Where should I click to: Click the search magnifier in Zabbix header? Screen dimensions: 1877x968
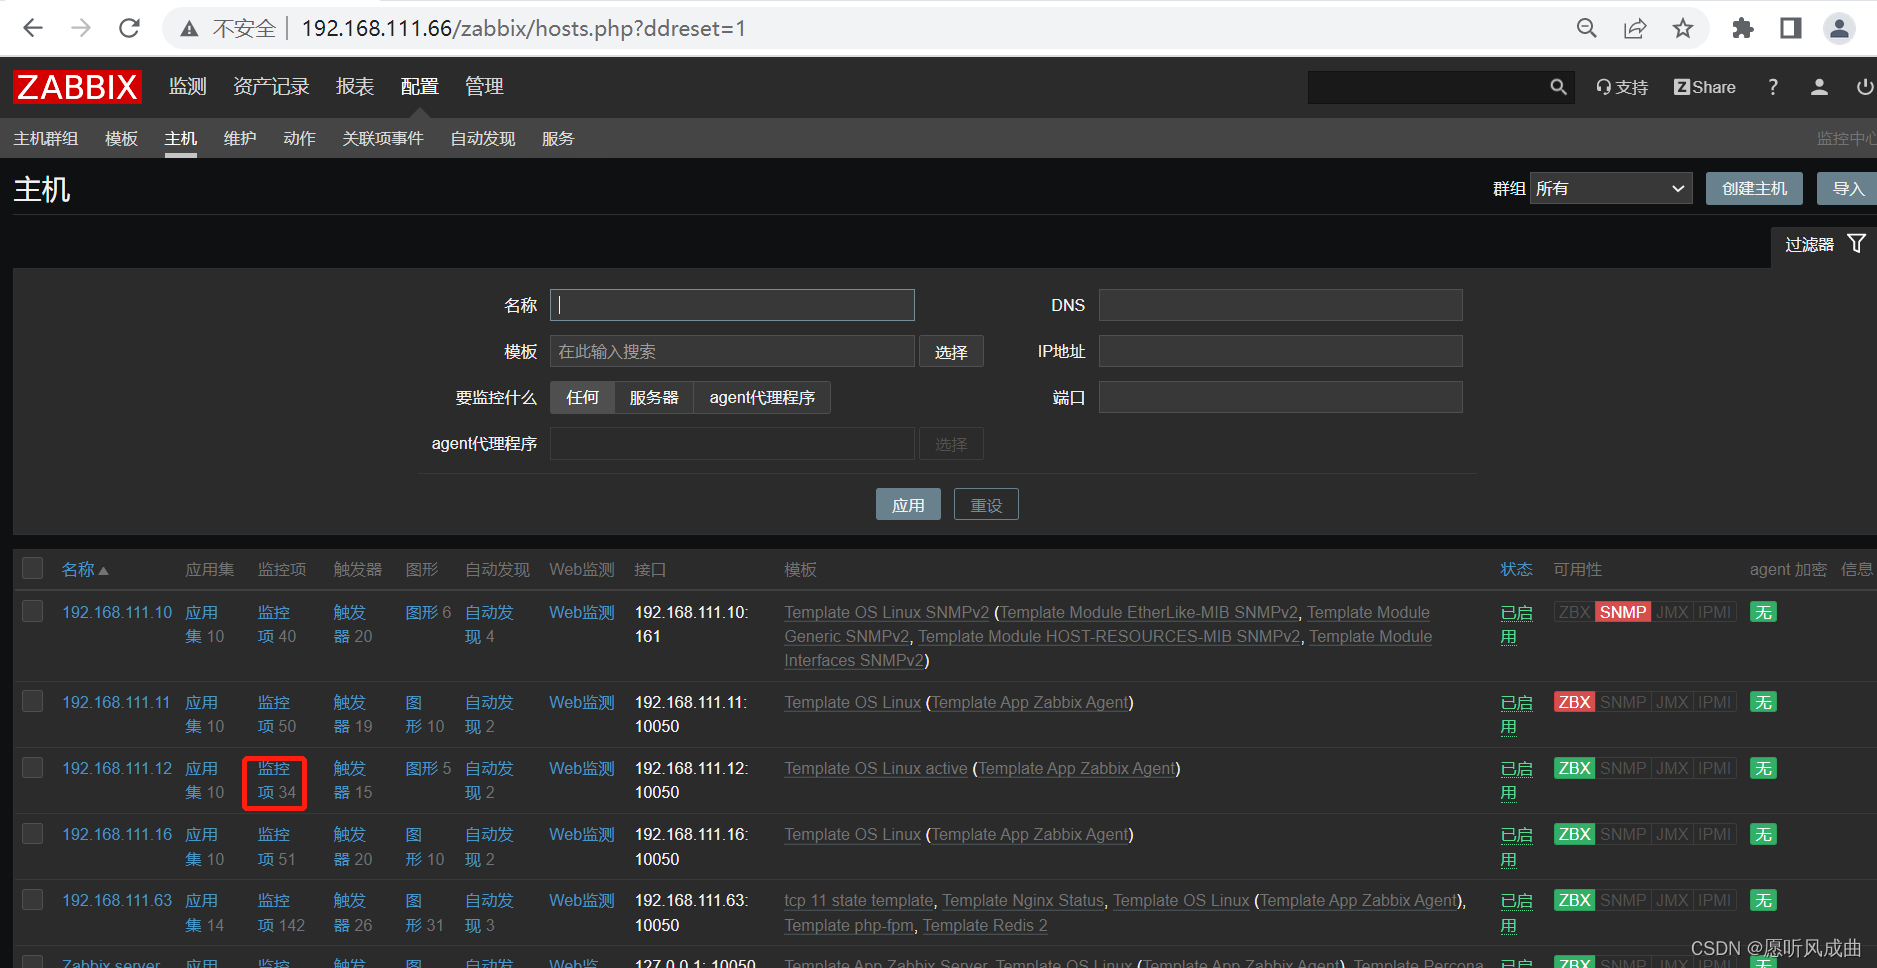pos(1558,87)
